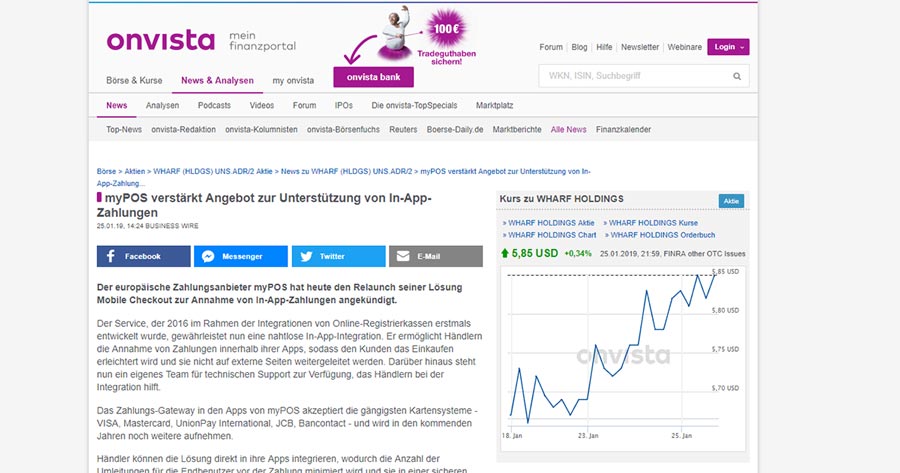Open Die onvista-TopSpecials subtab
The image size is (900, 473).
click(414, 106)
